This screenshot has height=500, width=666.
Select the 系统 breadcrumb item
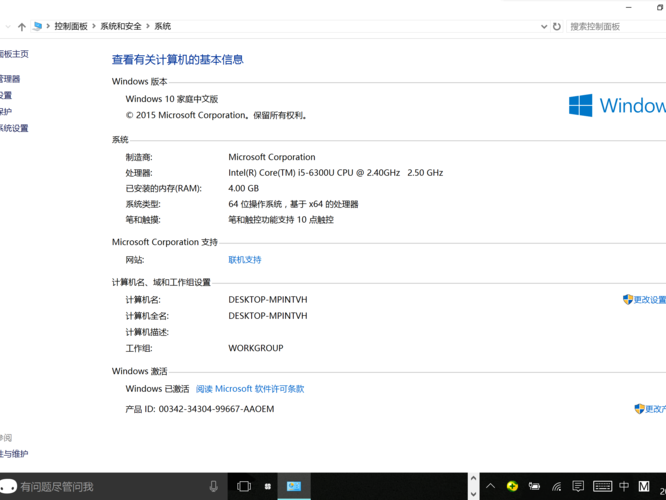coord(162,26)
